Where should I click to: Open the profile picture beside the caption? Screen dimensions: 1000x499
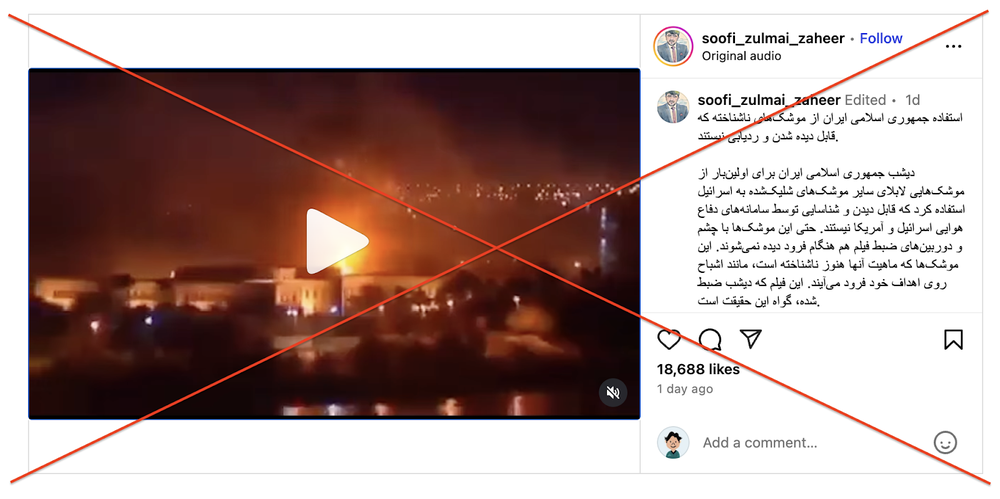673,107
